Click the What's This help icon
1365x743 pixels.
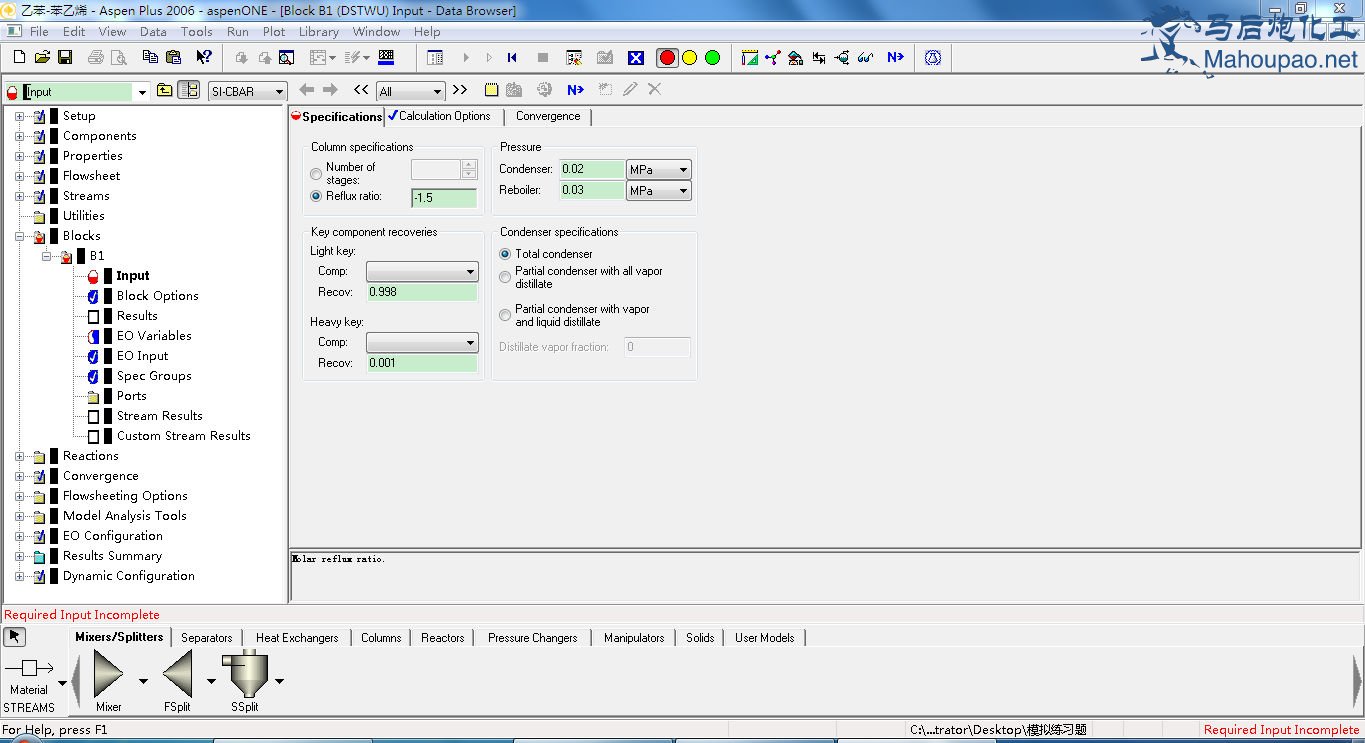tap(203, 58)
